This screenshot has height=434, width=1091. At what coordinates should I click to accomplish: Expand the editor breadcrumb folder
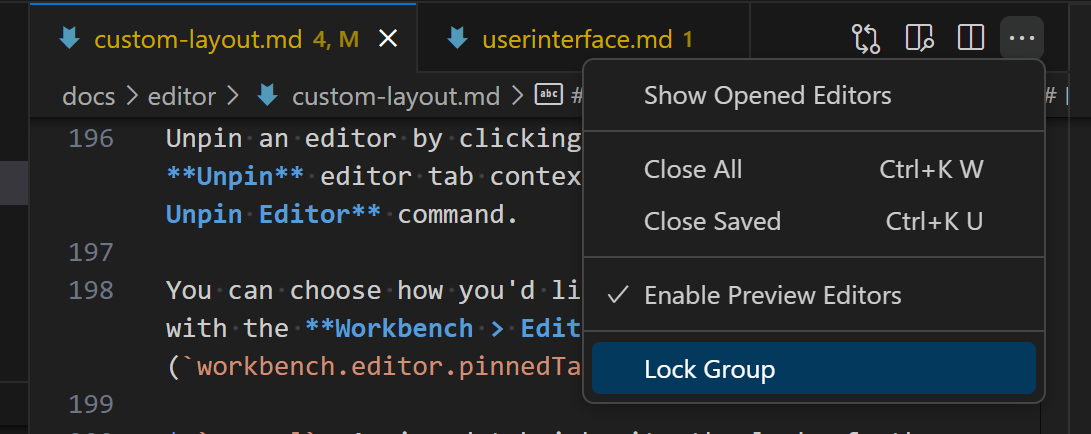(x=181, y=96)
